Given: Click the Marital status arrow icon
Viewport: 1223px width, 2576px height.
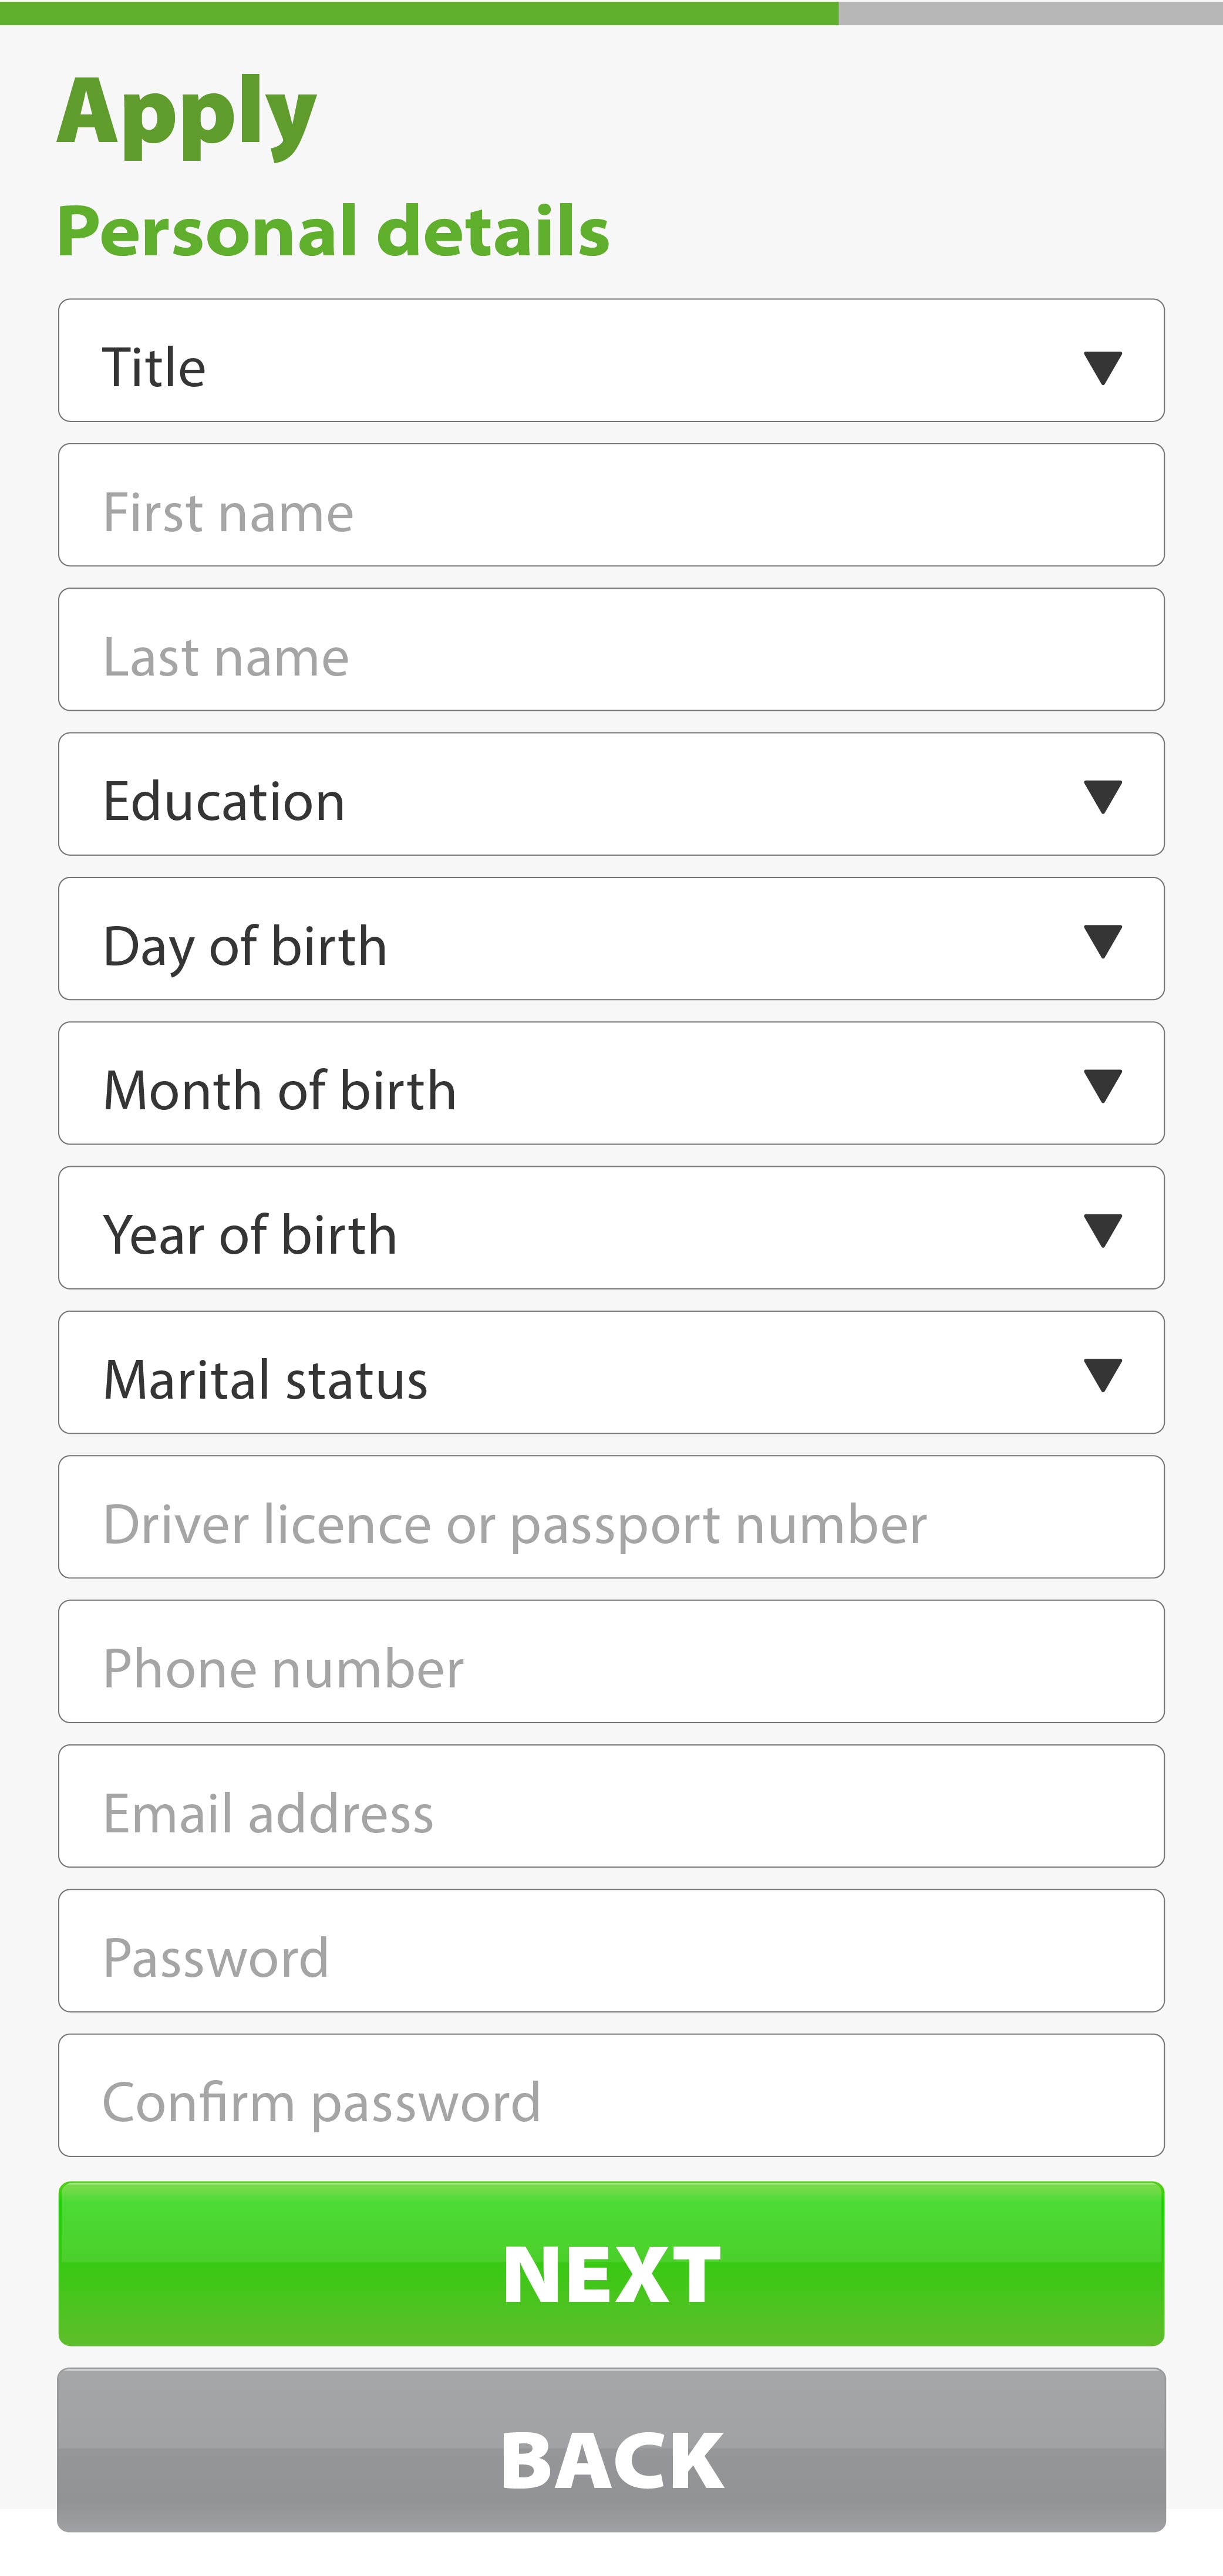Looking at the screenshot, I should coord(1102,1375).
